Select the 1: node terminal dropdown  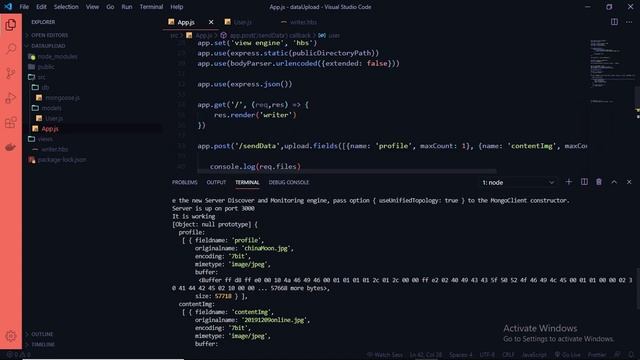click(x=518, y=182)
